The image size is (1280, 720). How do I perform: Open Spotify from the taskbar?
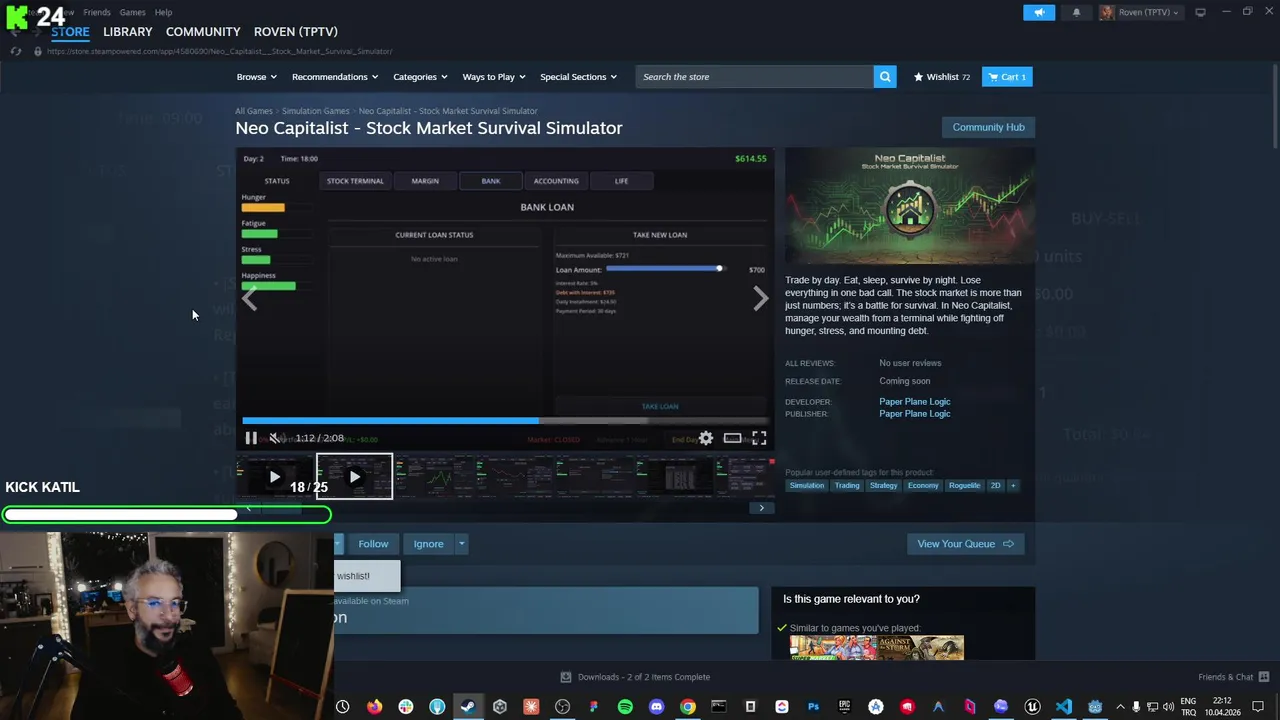[x=625, y=707]
